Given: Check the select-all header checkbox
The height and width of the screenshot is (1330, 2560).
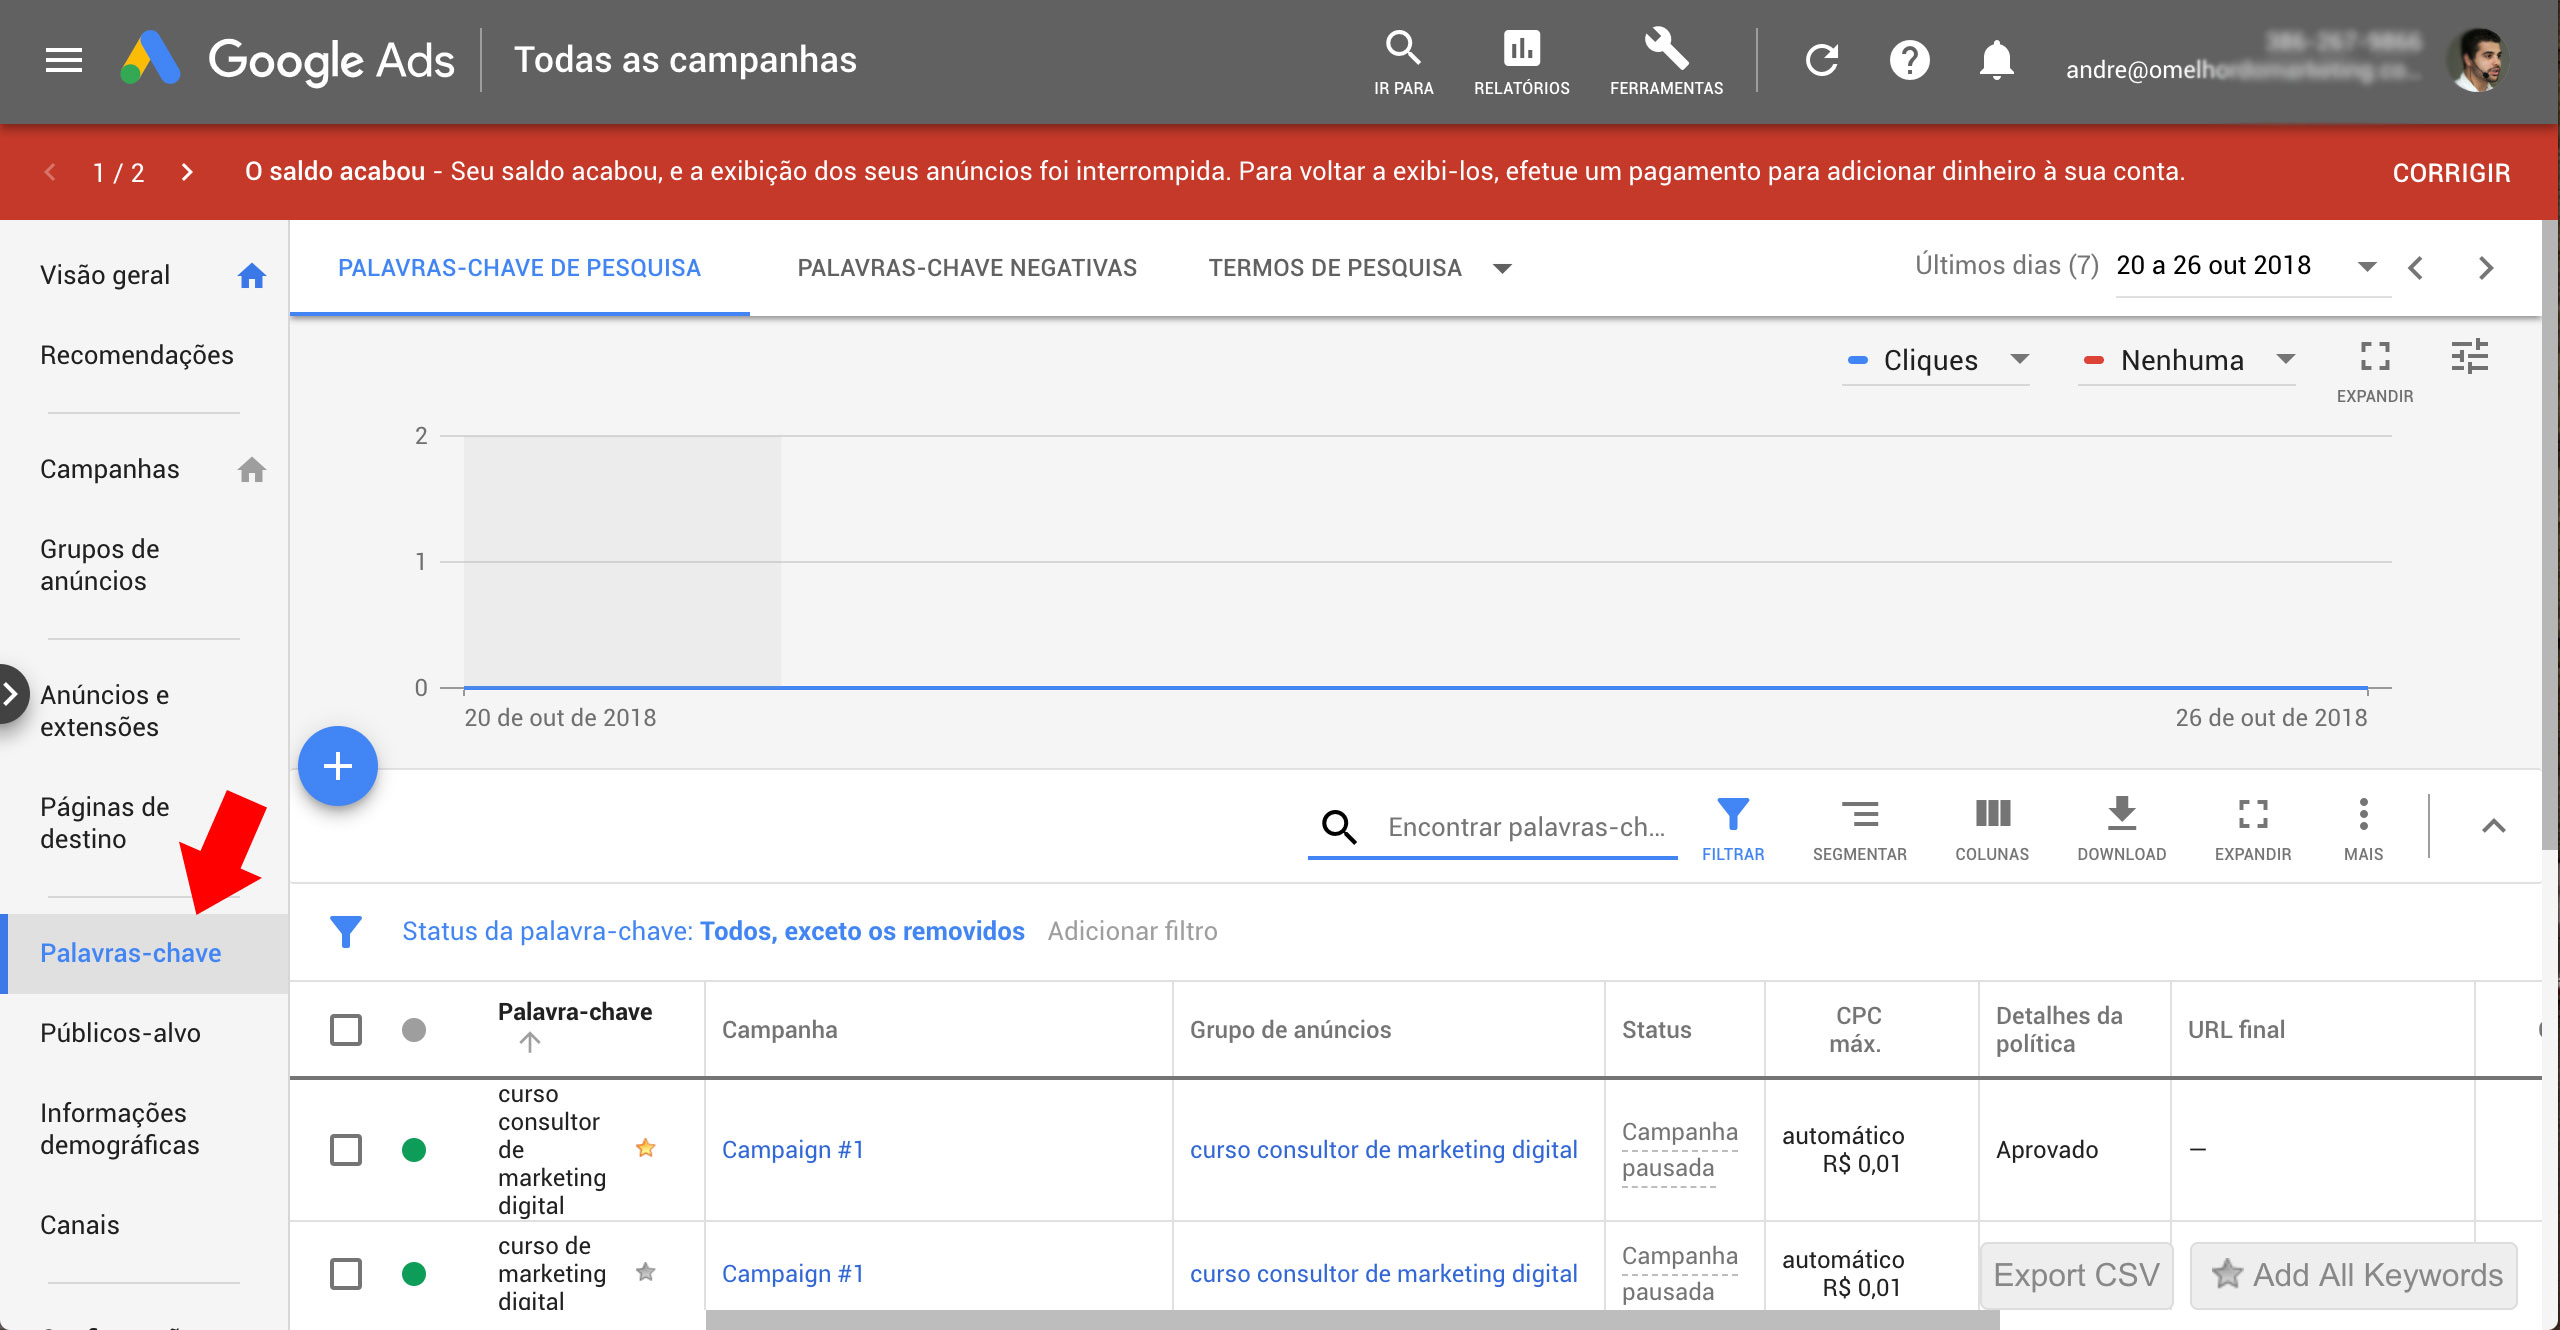Looking at the screenshot, I should click(346, 1029).
